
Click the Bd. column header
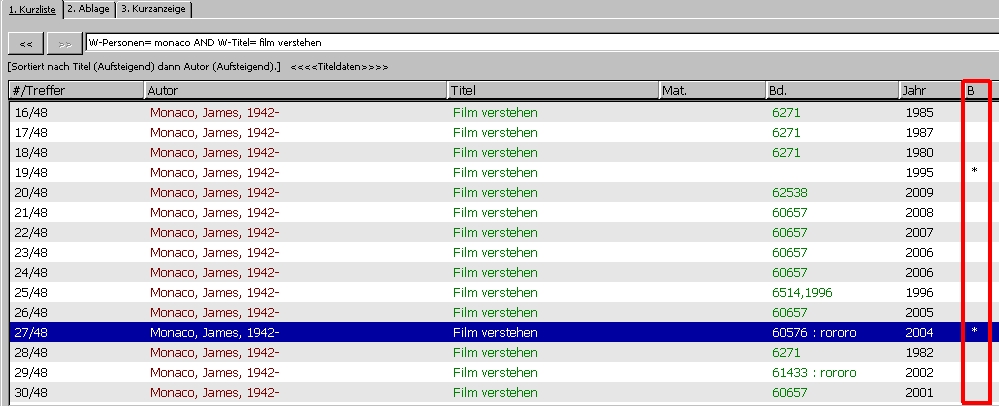(830, 91)
